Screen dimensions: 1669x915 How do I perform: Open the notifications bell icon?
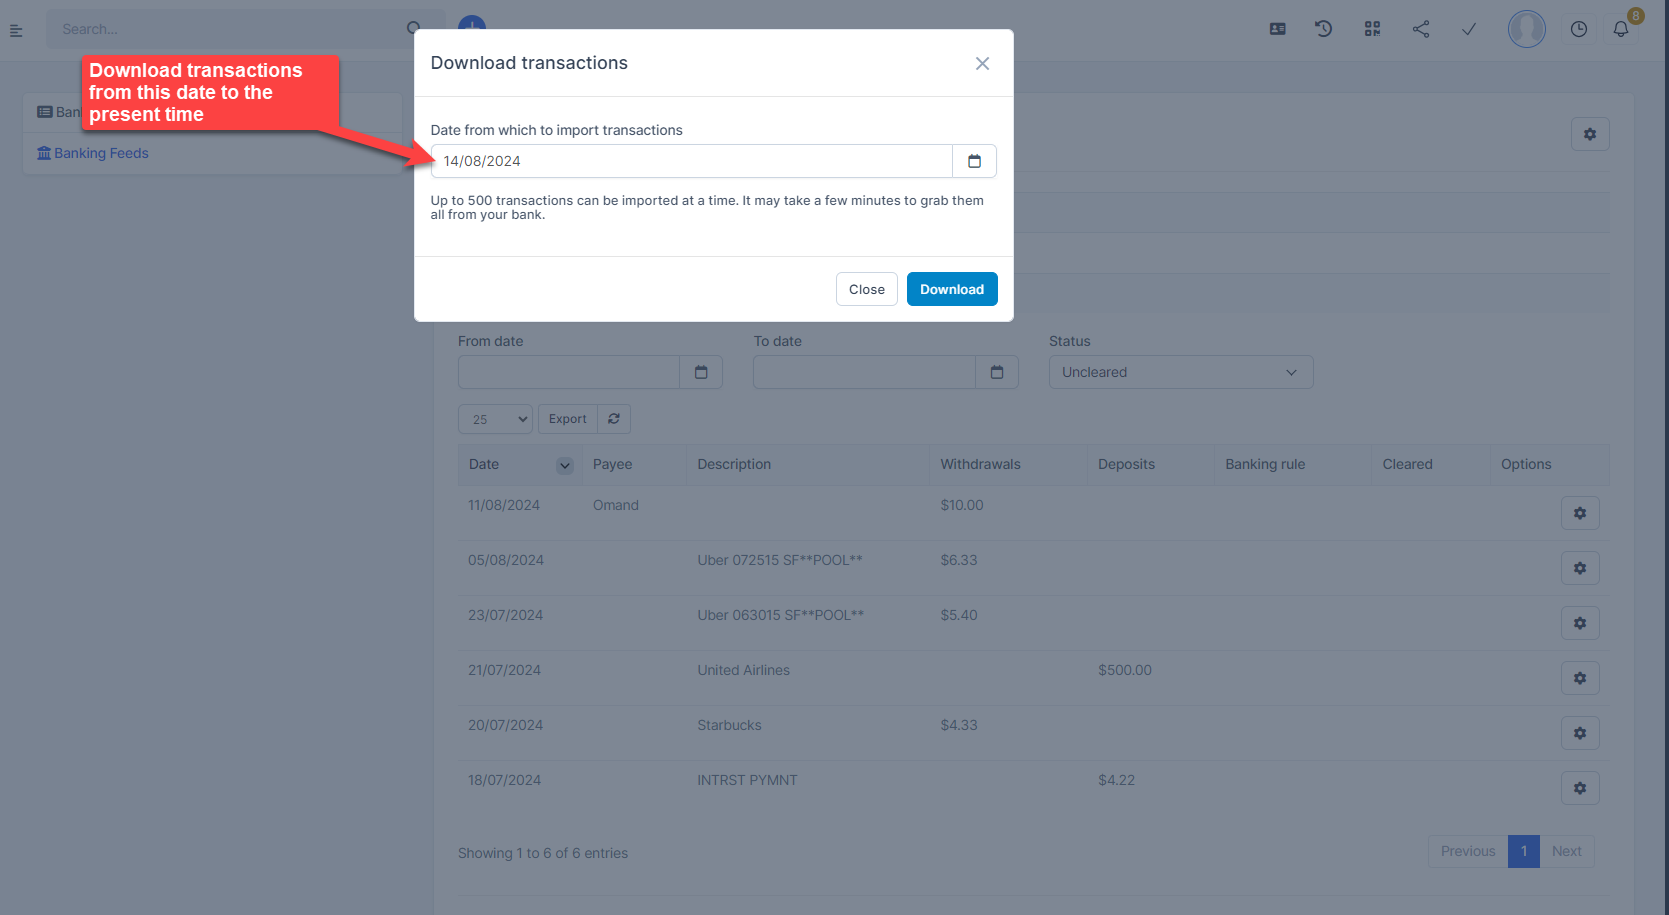[1621, 29]
